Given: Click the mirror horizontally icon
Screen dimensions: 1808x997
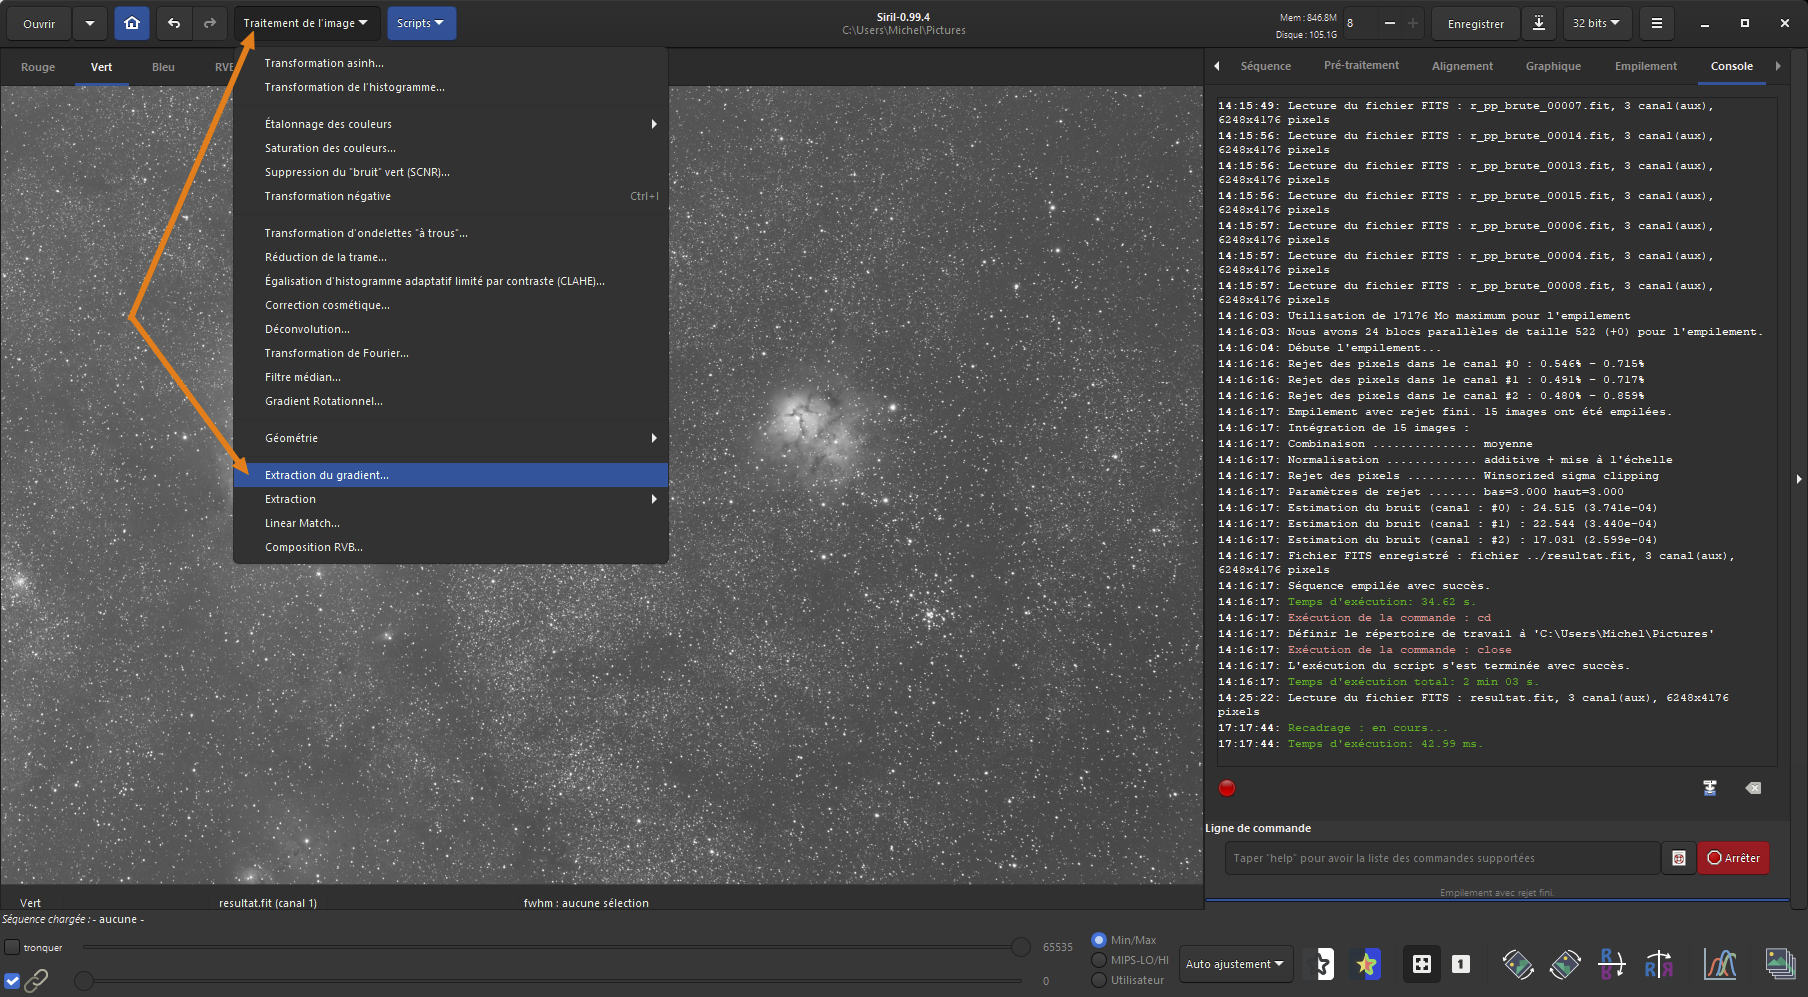Looking at the screenshot, I should [1658, 964].
